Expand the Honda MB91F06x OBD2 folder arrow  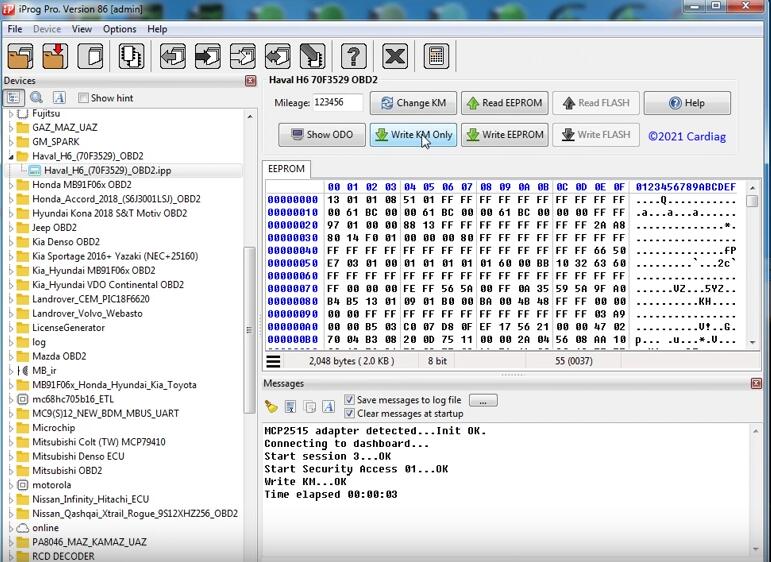click(x=11, y=185)
